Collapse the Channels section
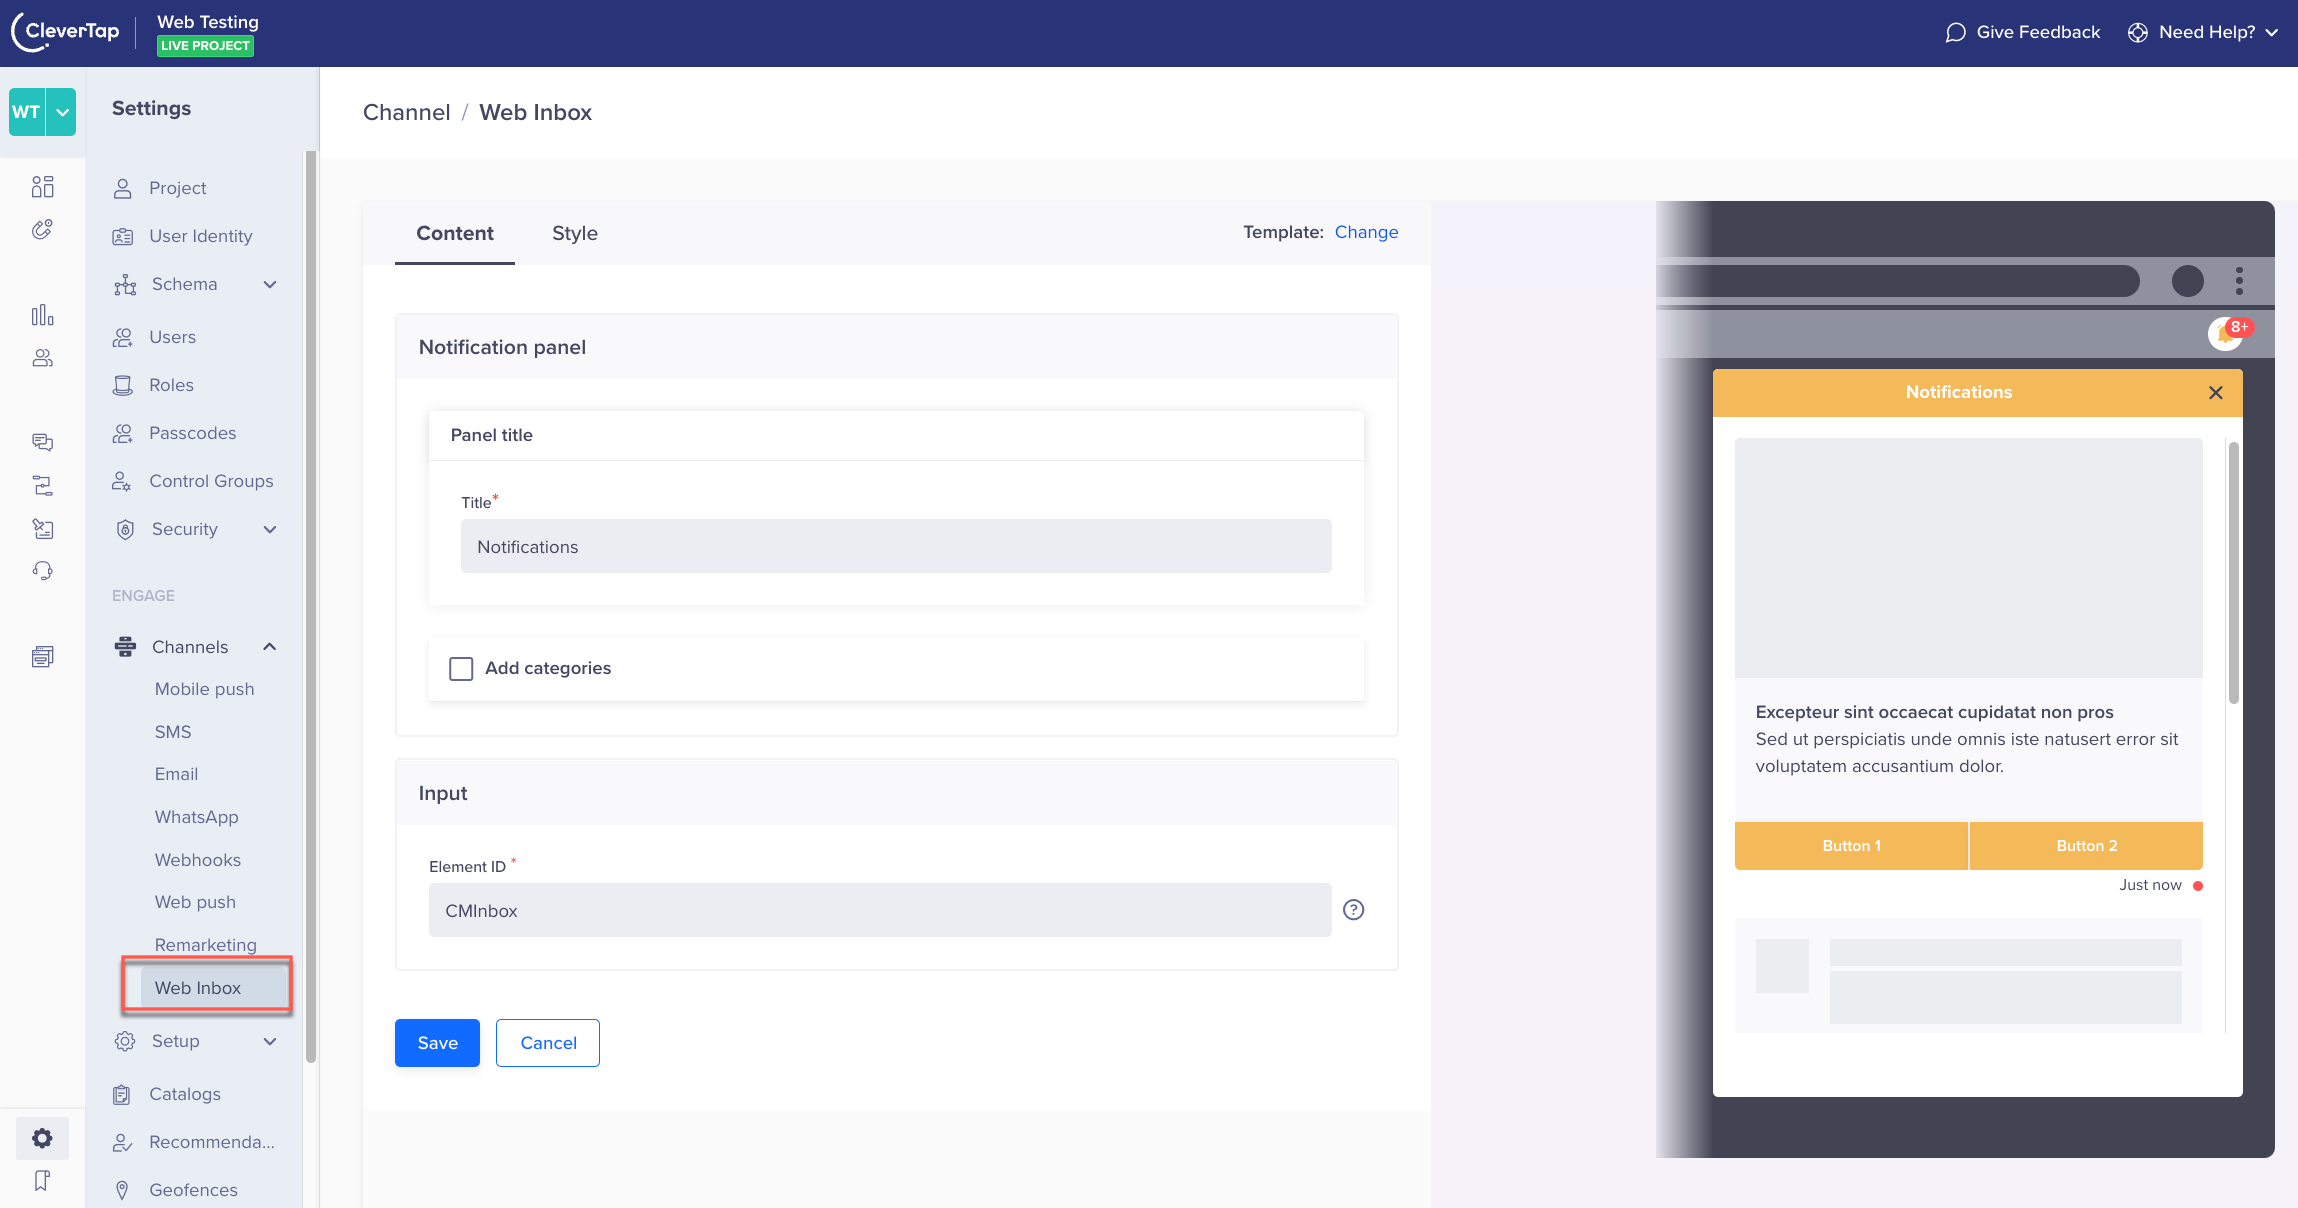The image size is (2298, 1208). pos(270,647)
